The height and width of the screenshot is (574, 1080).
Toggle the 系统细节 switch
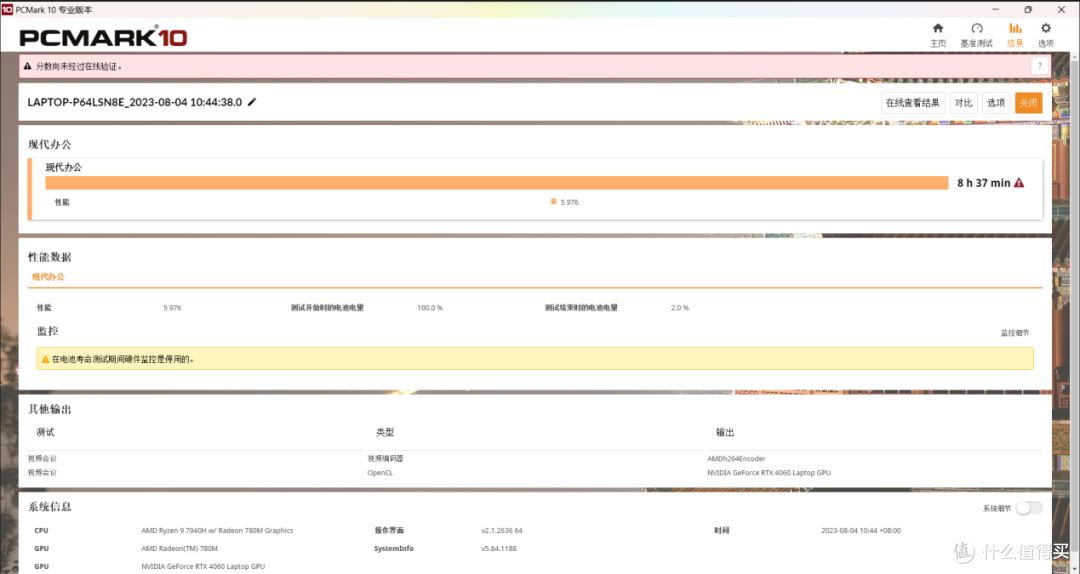pos(1029,508)
